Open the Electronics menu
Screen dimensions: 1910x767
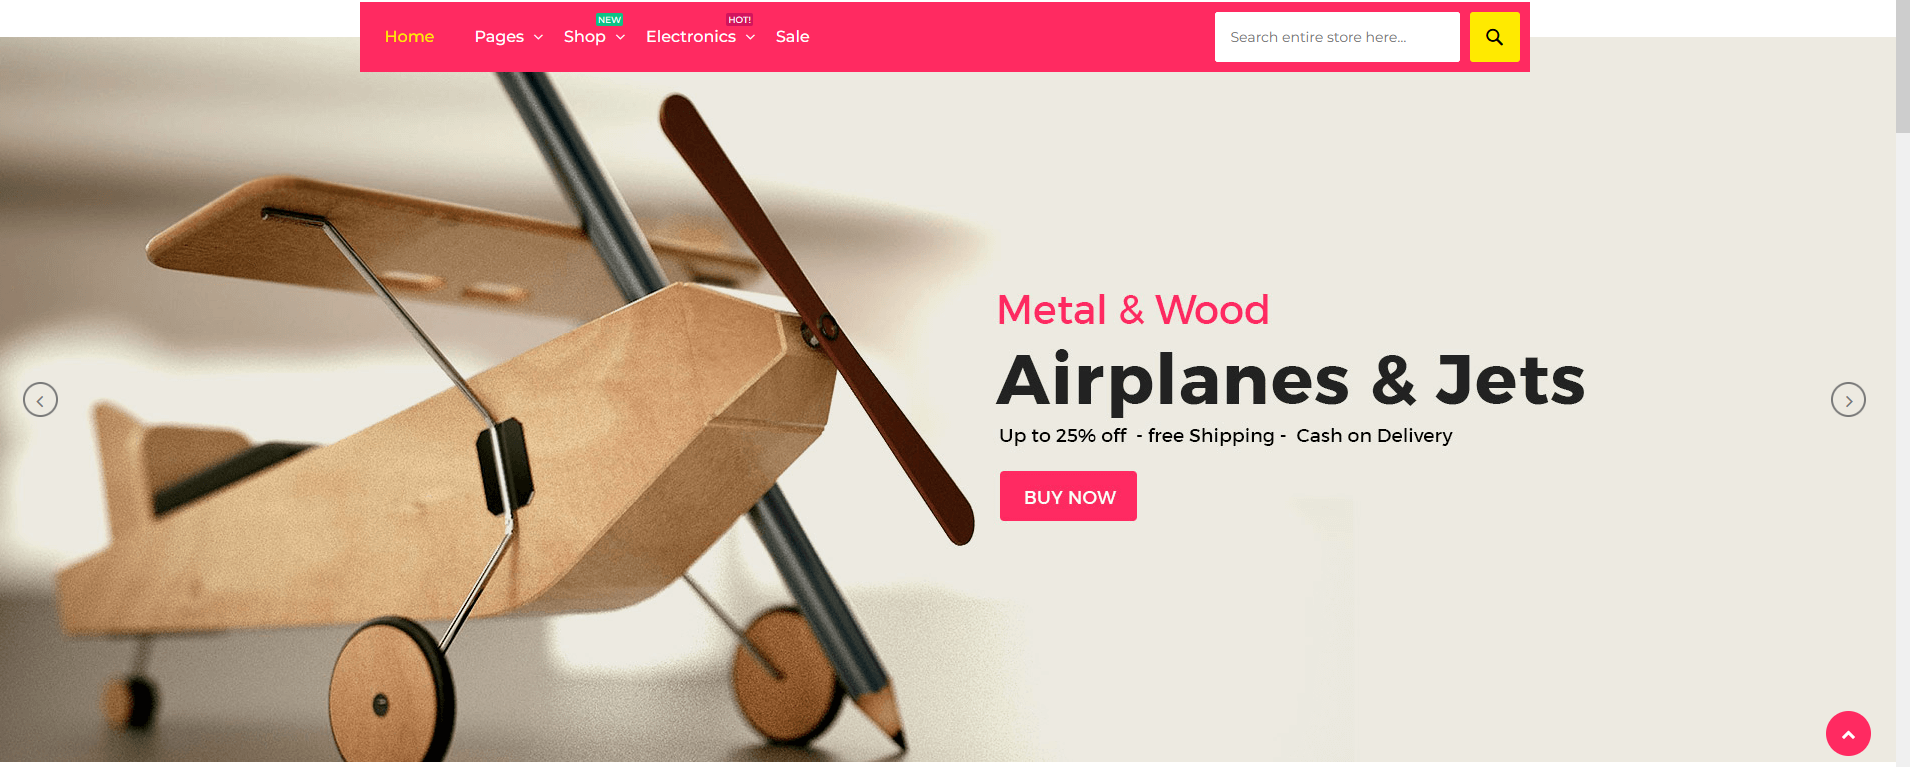click(x=690, y=37)
